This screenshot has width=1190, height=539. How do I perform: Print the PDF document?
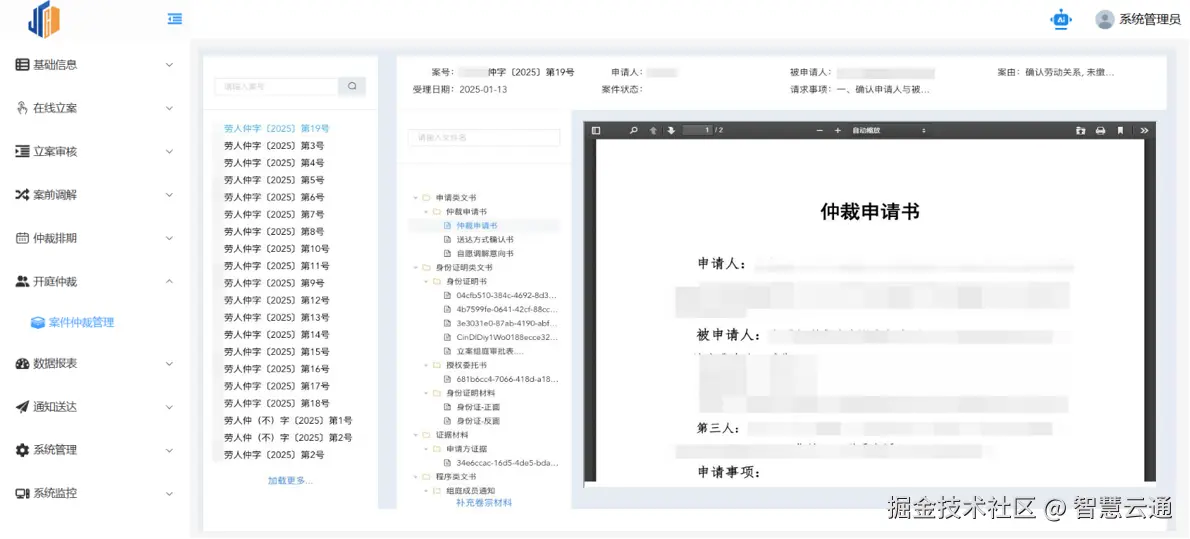tap(1100, 131)
